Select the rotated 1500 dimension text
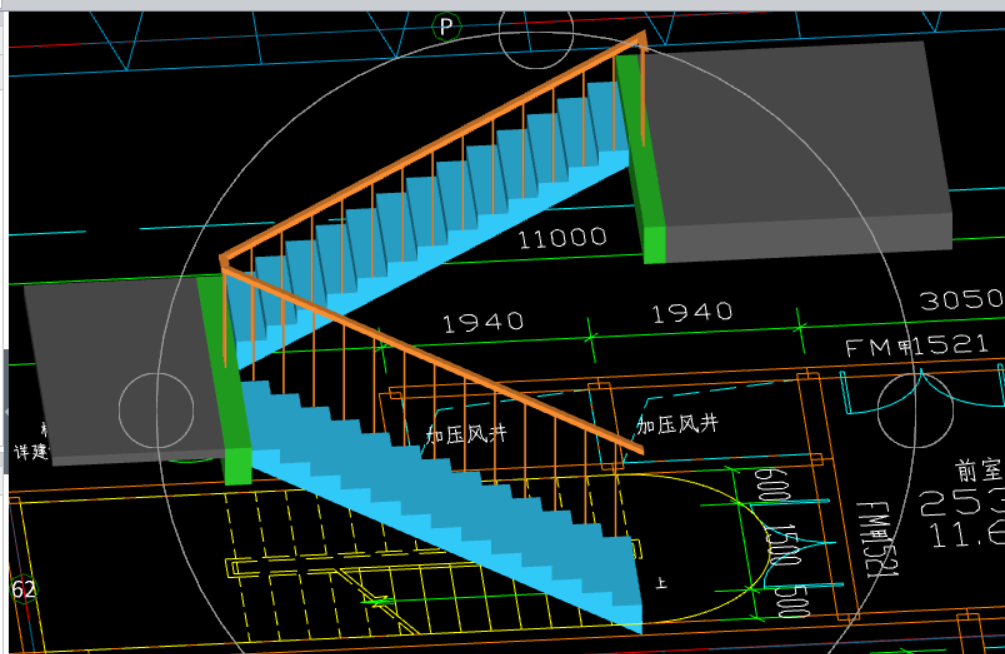 coord(785,545)
